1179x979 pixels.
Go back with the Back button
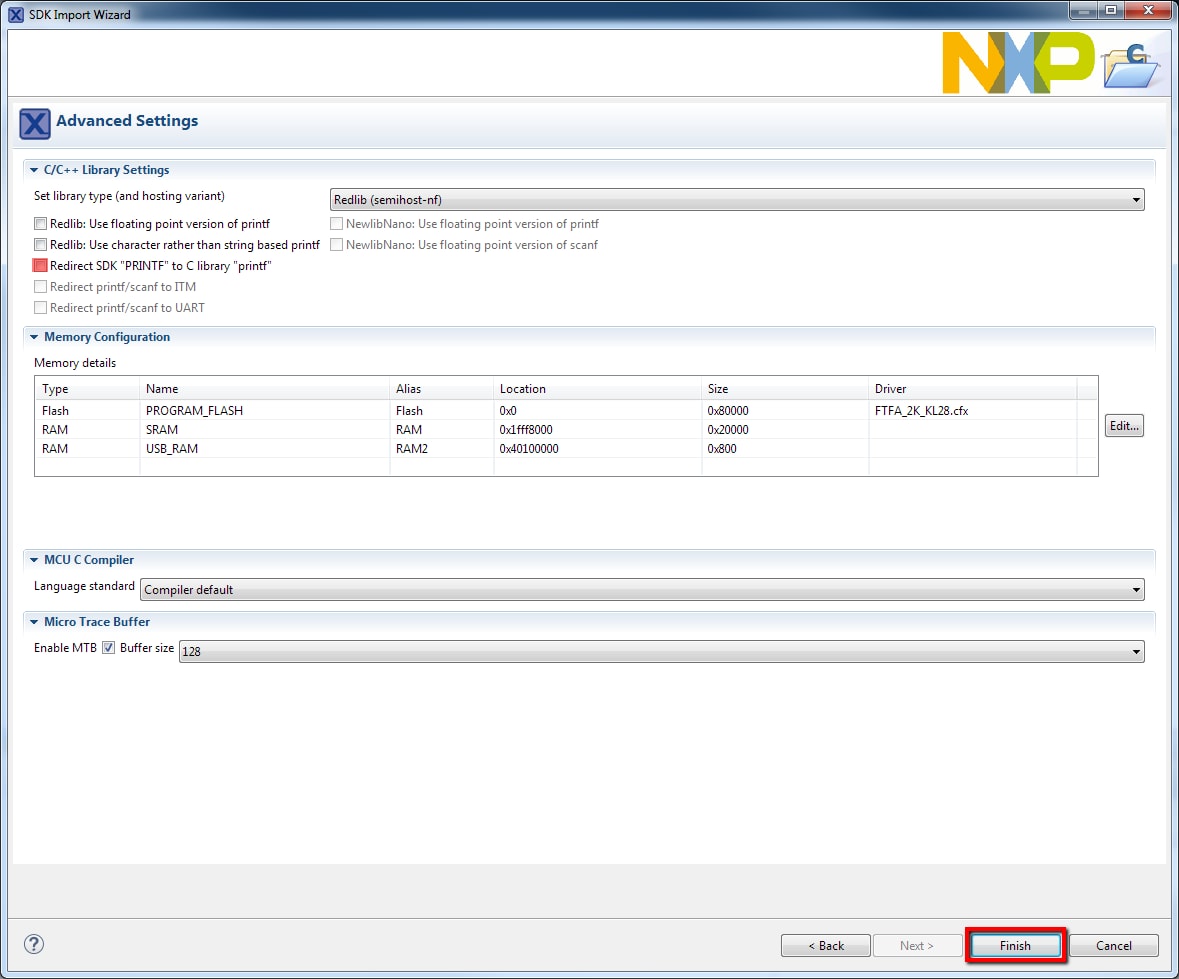[x=826, y=945]
